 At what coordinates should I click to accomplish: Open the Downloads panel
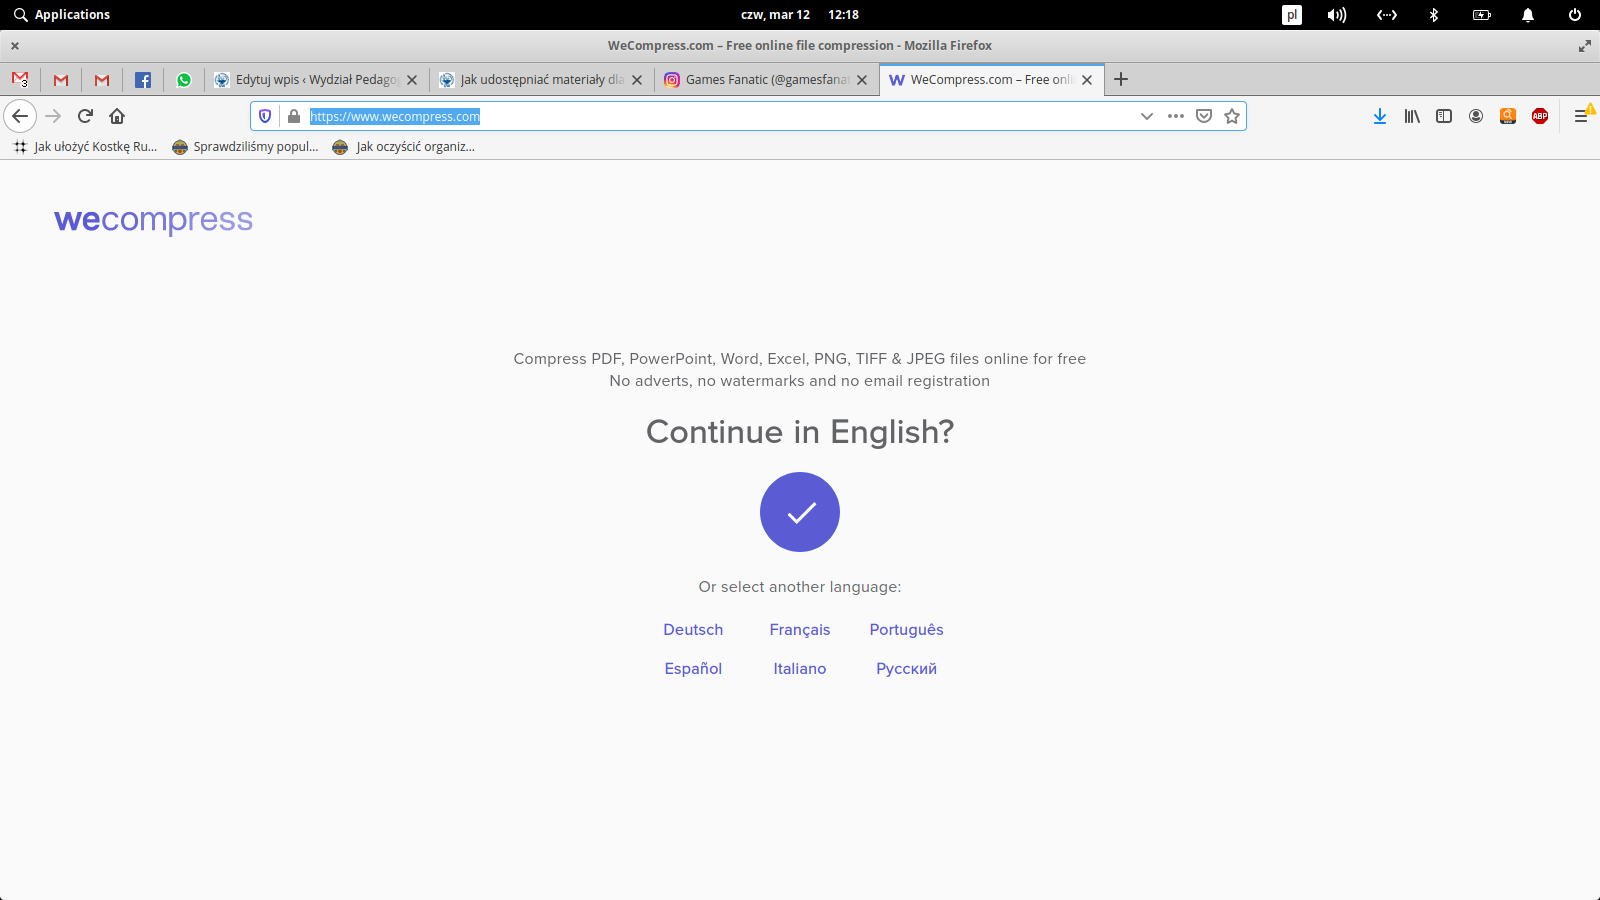(x=1380, y=116)
